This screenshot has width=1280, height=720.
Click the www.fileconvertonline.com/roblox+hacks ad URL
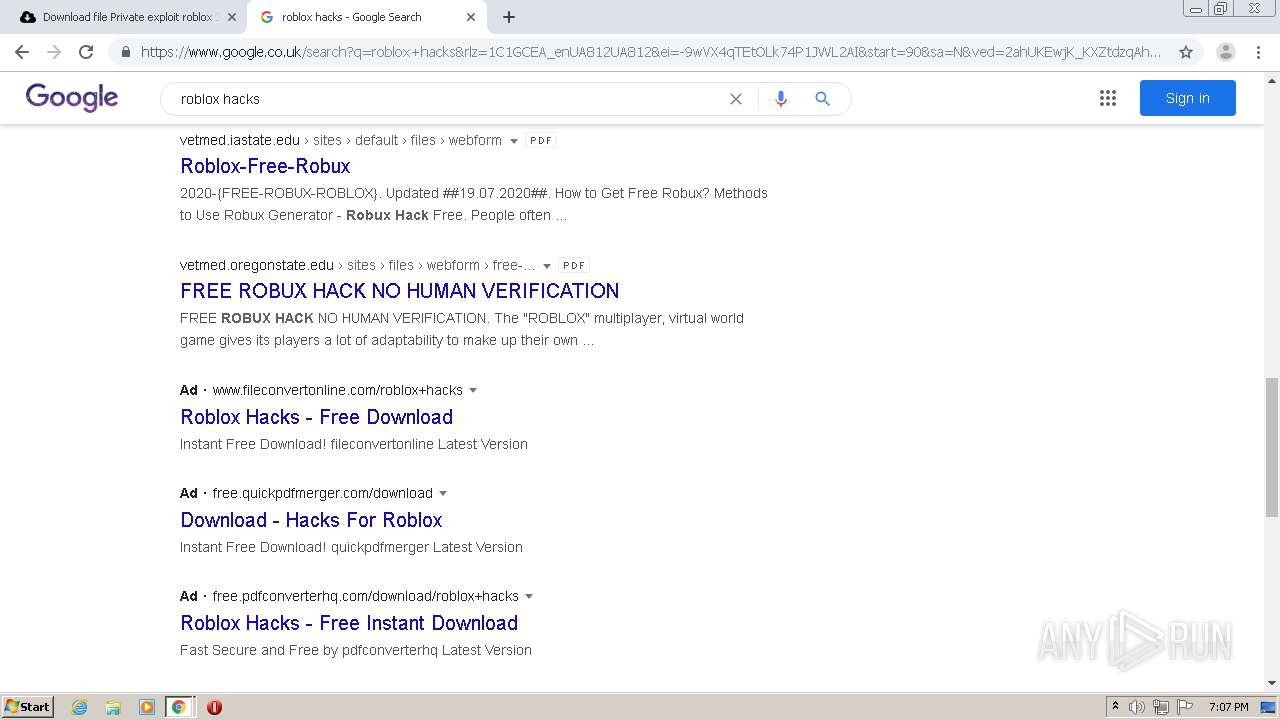[x=337, y=390]
